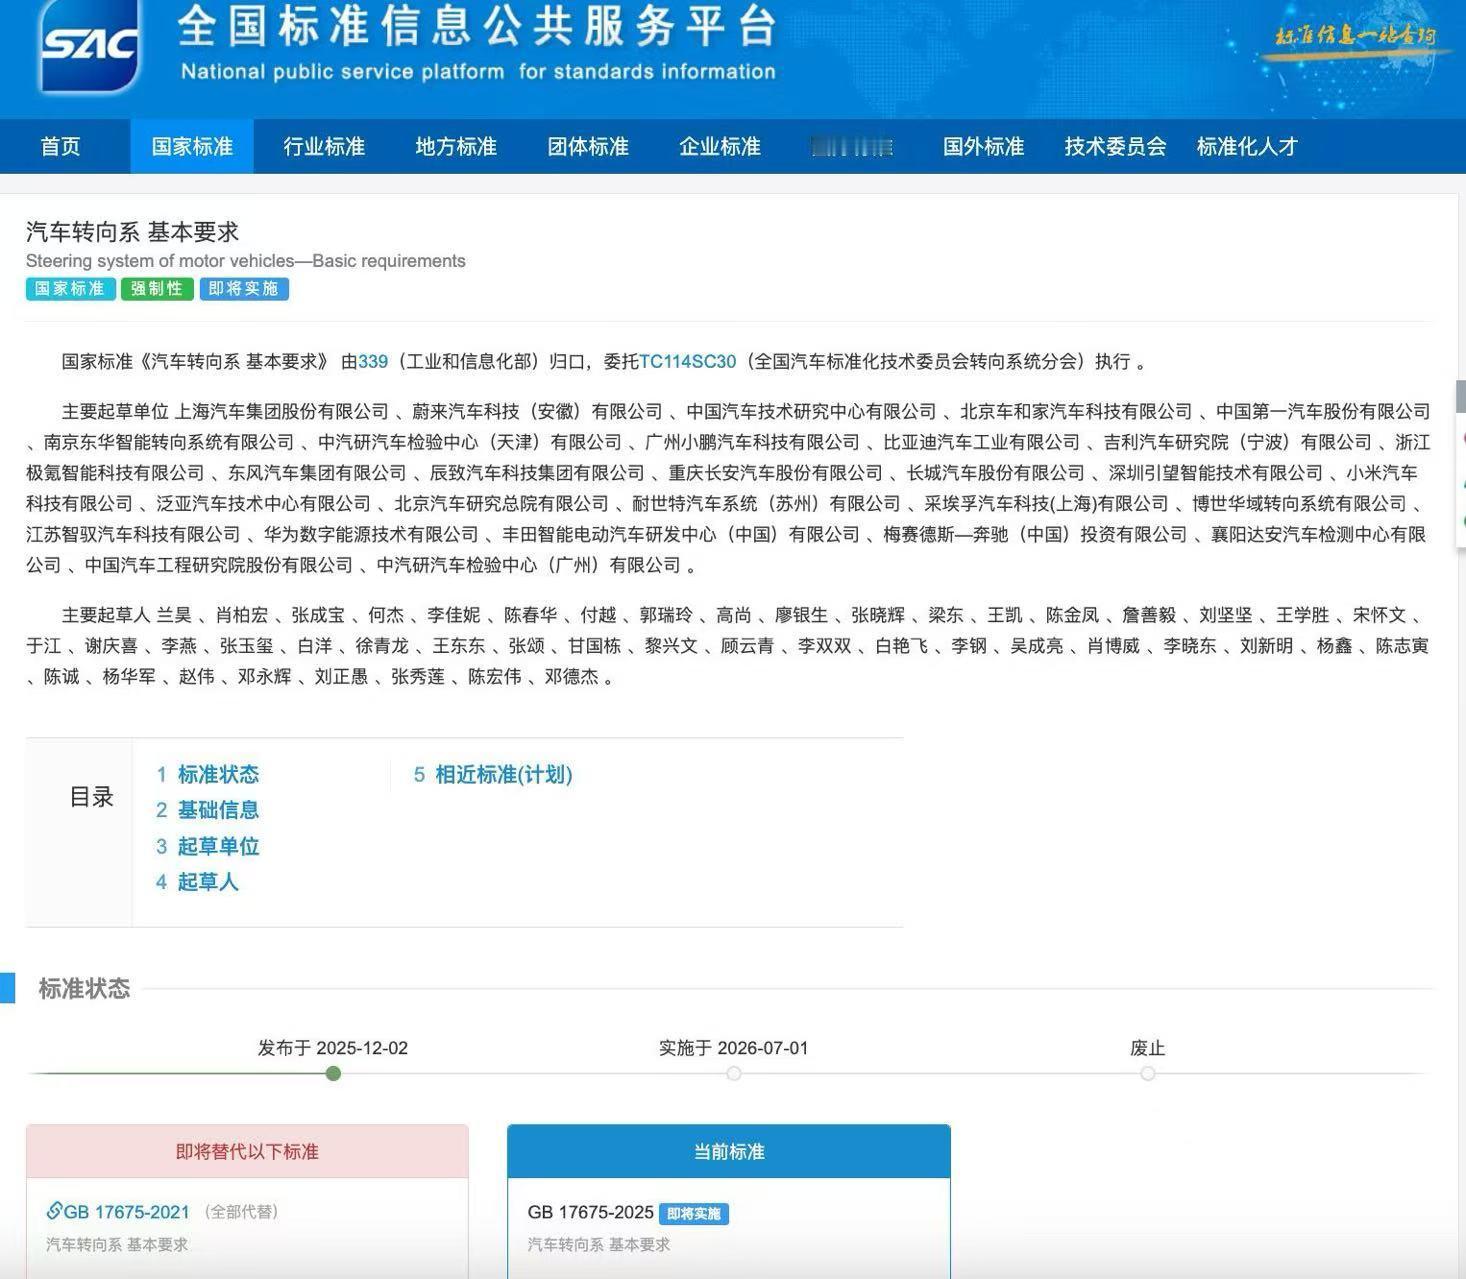Open the 国外标准 navigation item
This screenshot has height=1279, width=1466.
984,147
